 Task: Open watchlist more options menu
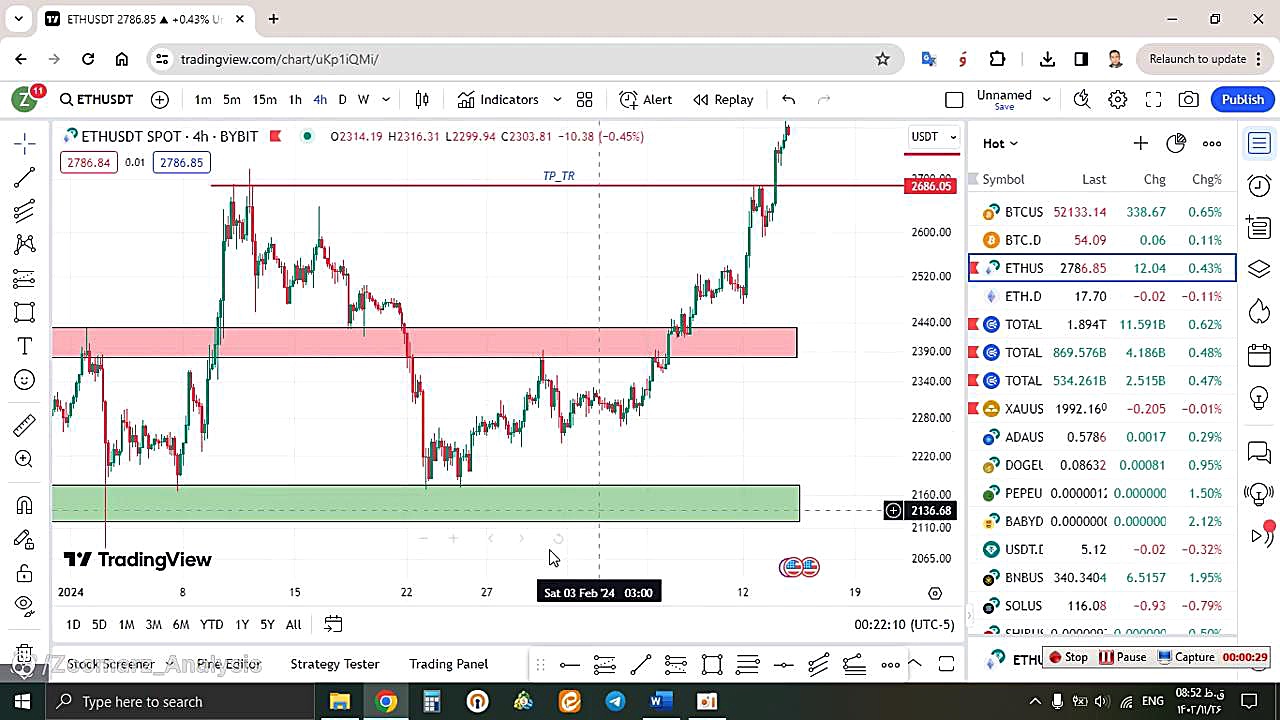coord(1212,143)
